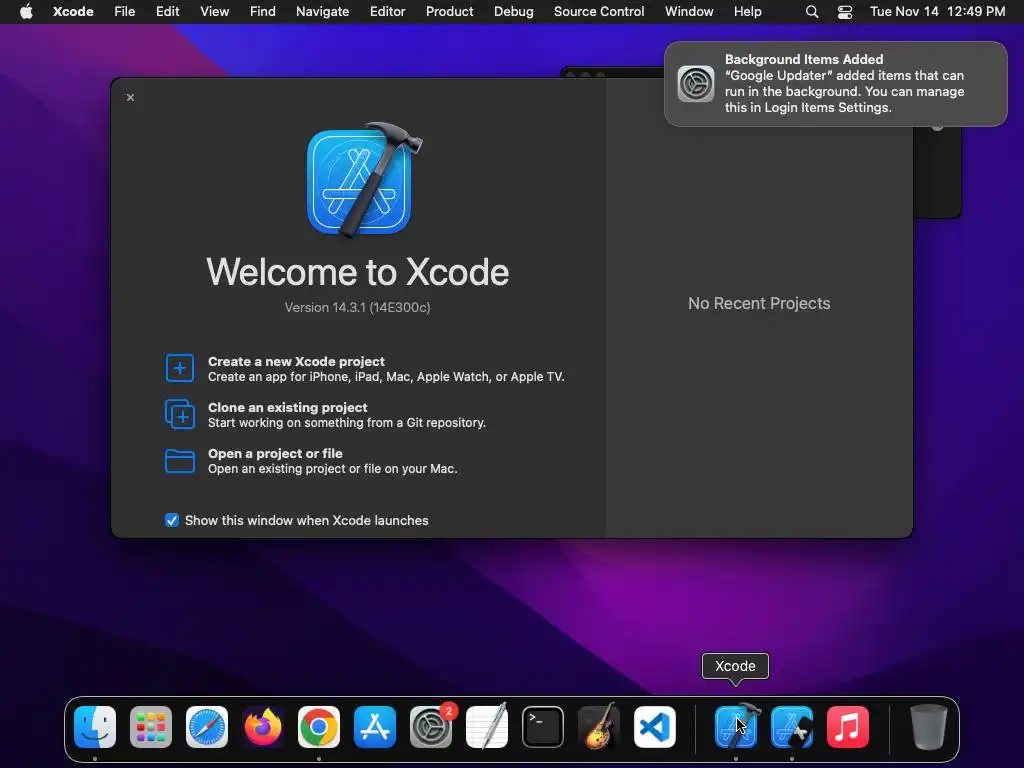Select Create a new Xcode project
The width and height of the screenshot is (1024, 768).
pyautogui.click(x=365, y=368)
